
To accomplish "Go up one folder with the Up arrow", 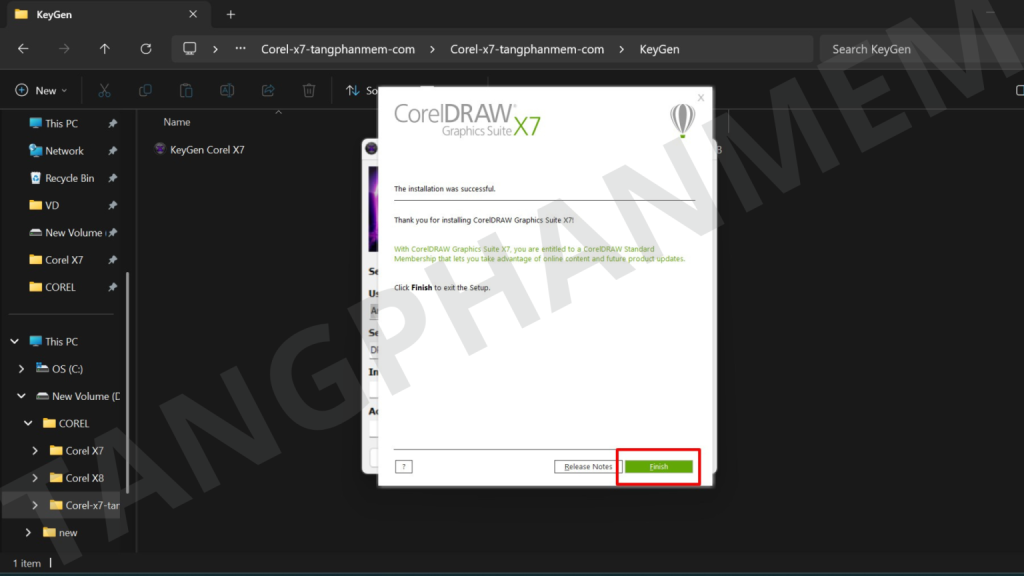I will pyautogui.click(x=105, y=49).
